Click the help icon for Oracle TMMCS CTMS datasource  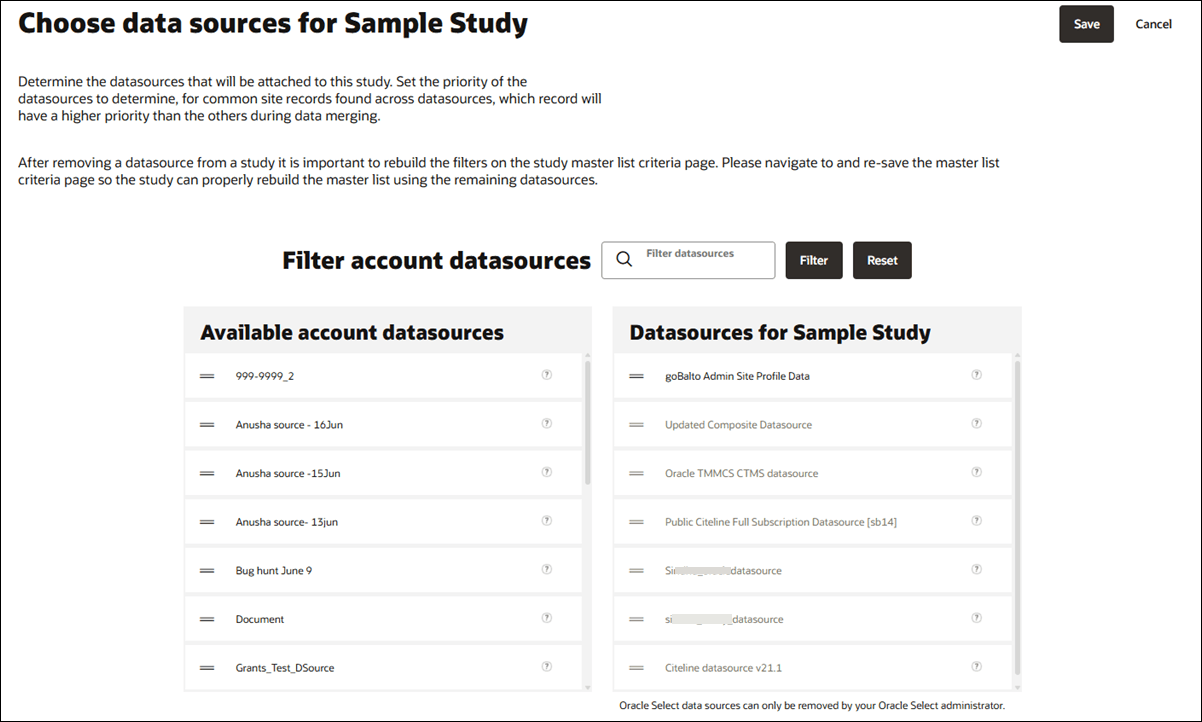(x=976, y=471)
